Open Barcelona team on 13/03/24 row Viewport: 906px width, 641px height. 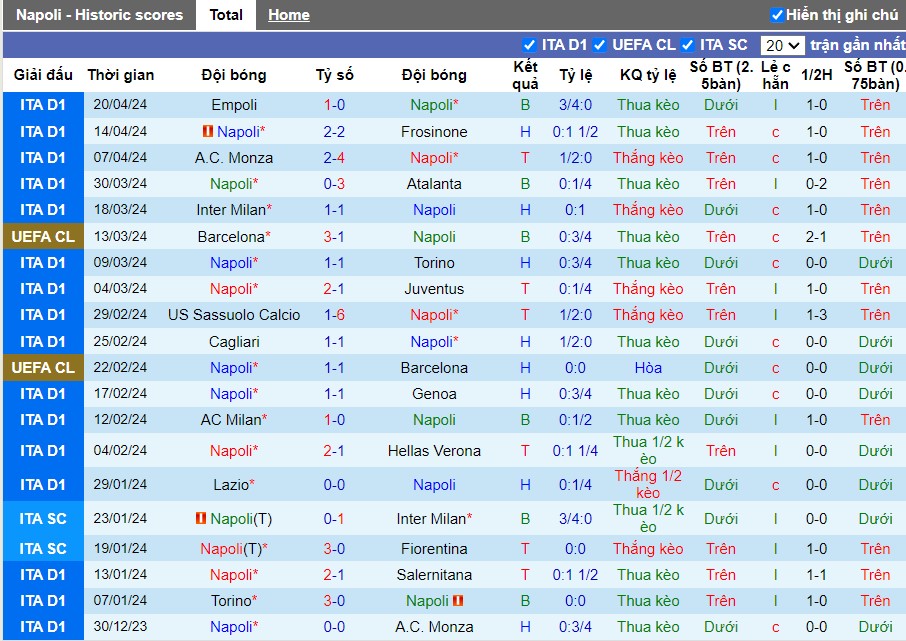(231, 237)
